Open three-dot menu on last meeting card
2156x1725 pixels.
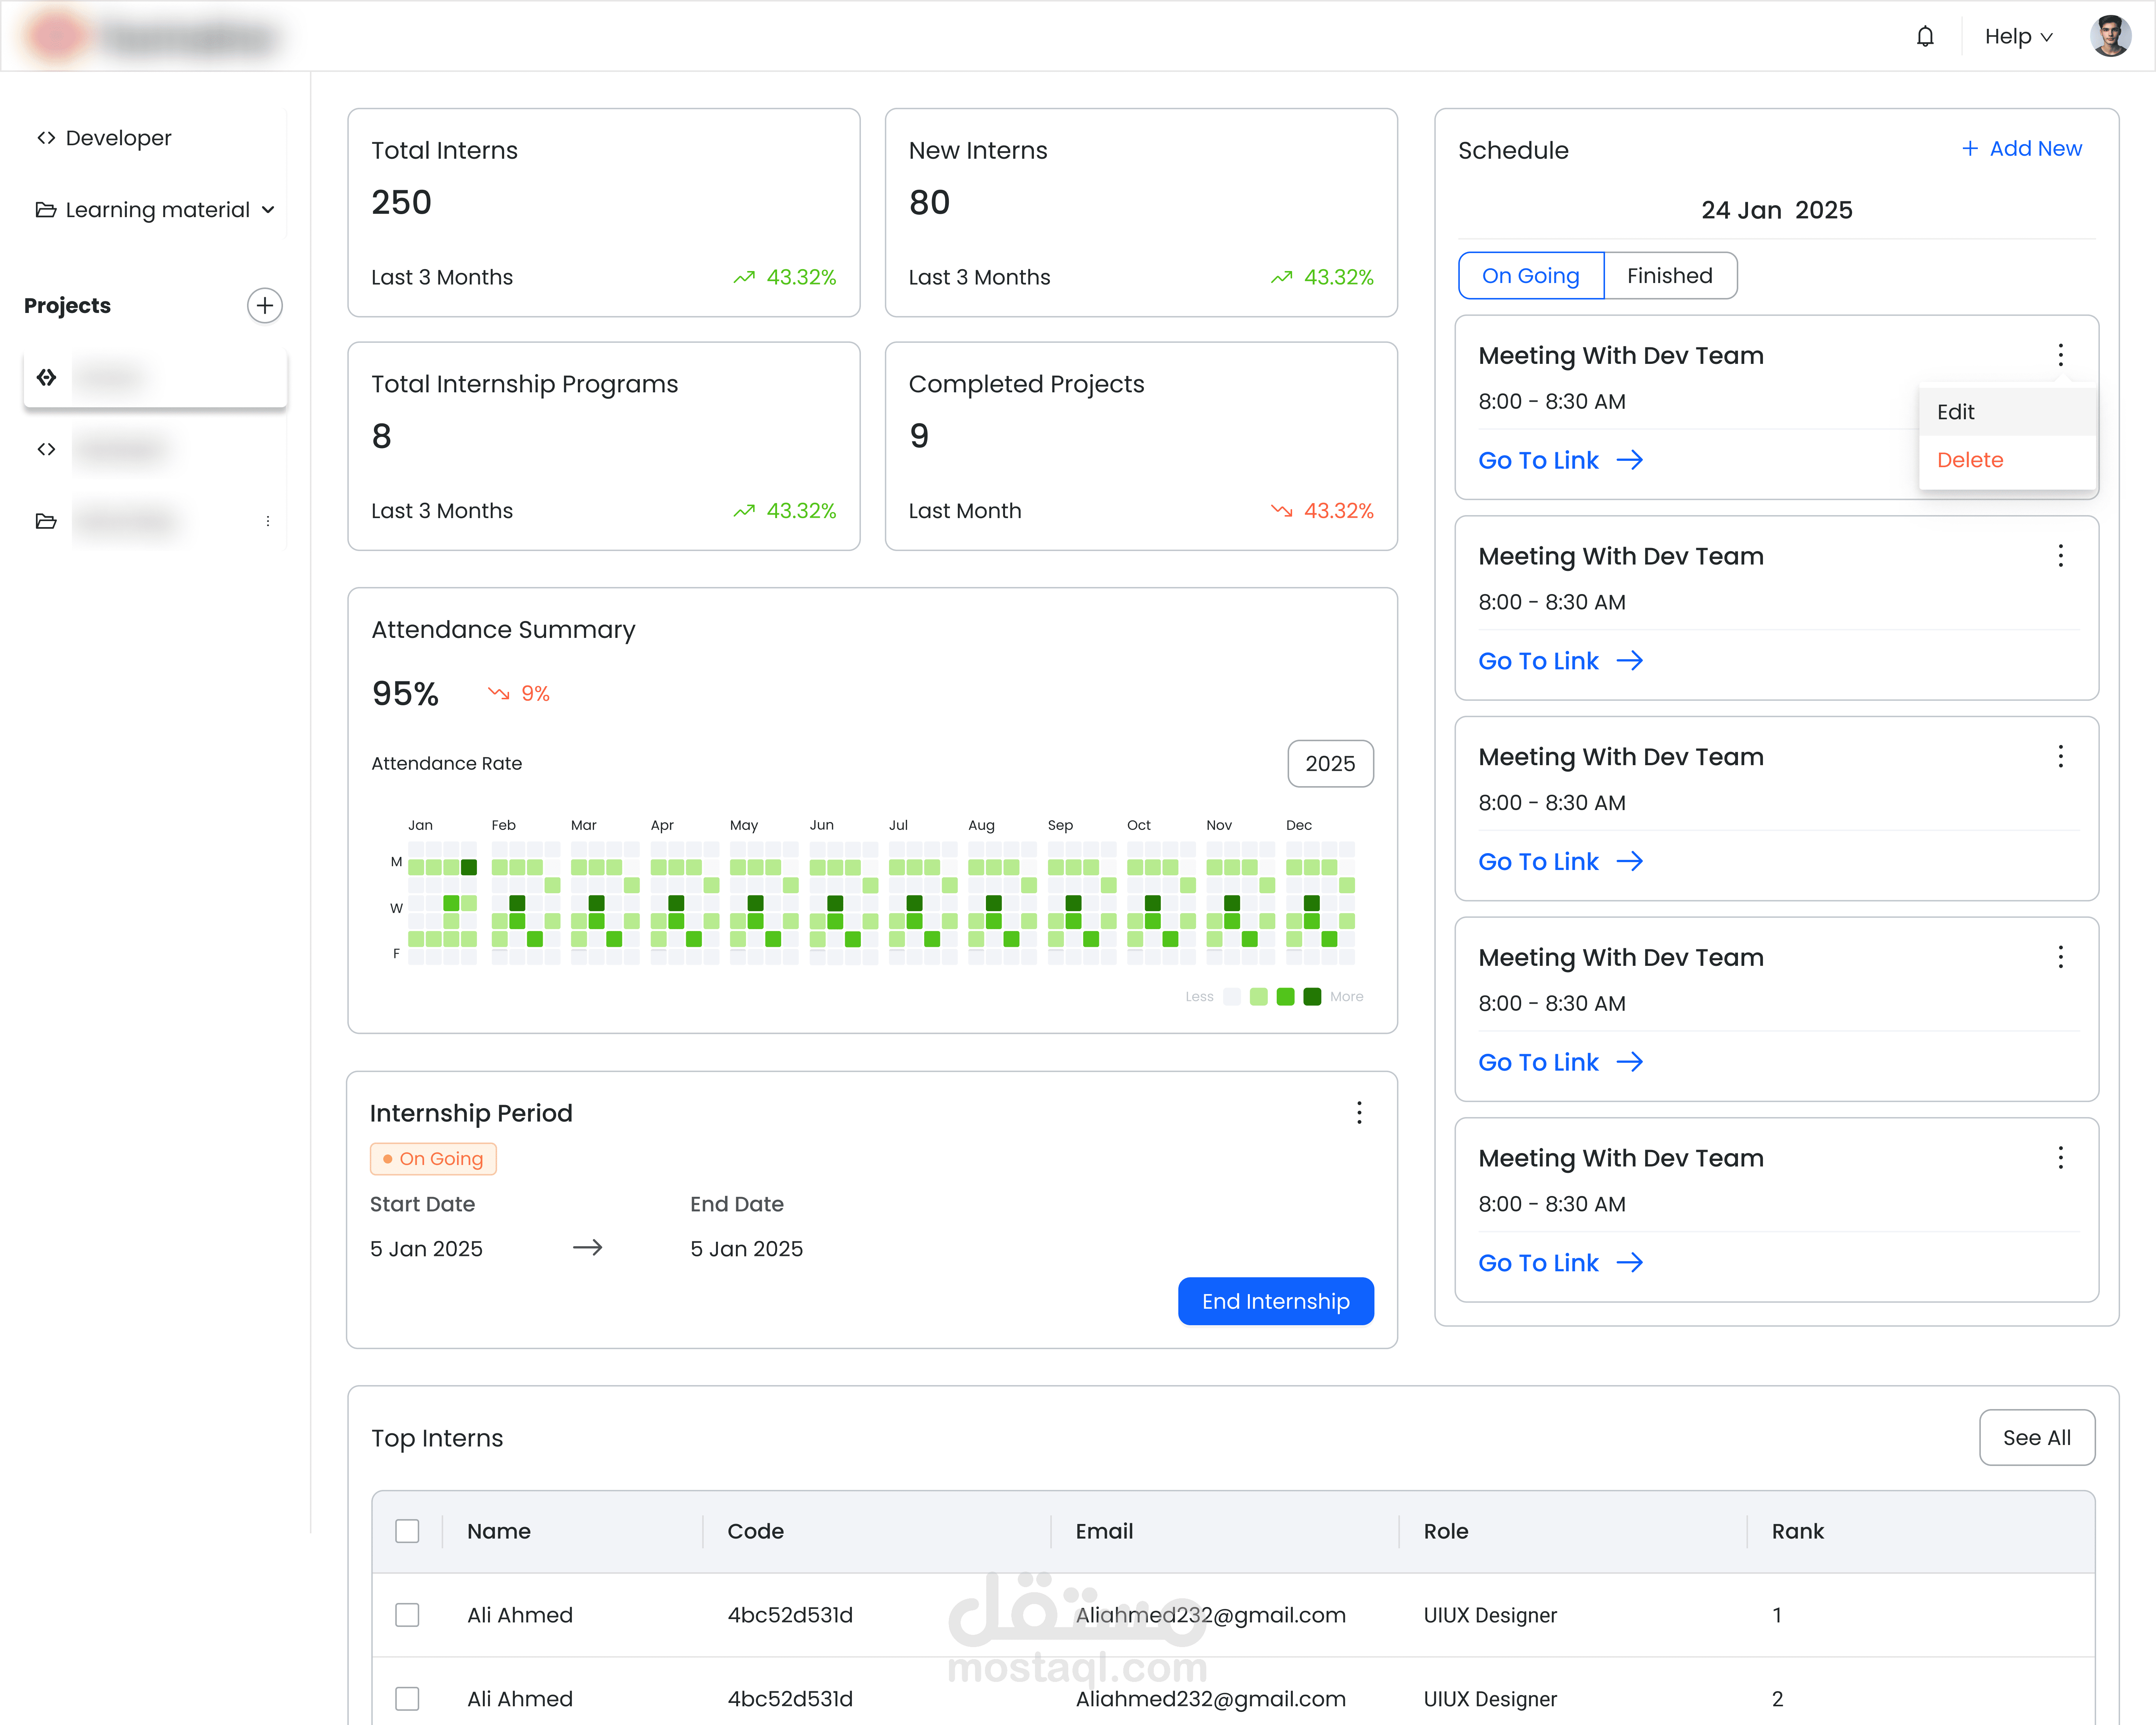2060,1158
